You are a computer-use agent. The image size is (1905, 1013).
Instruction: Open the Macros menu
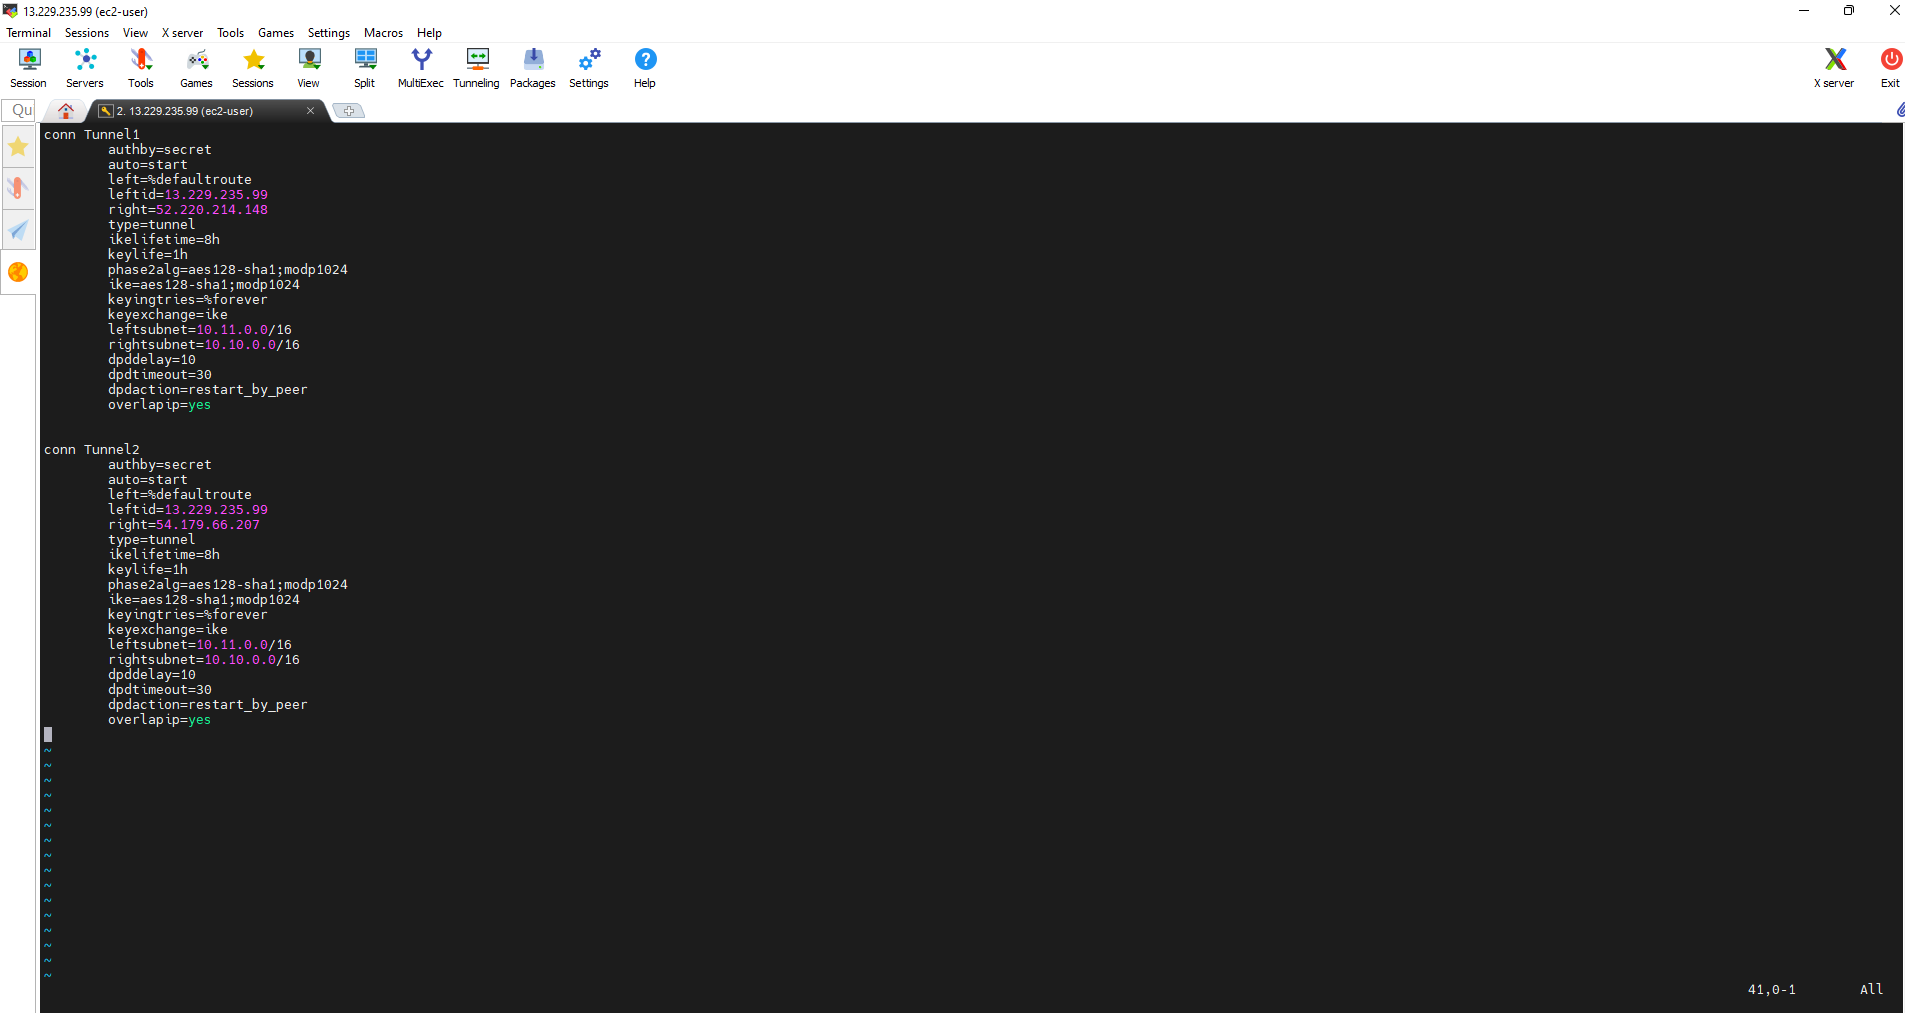(x=383, y=33)
